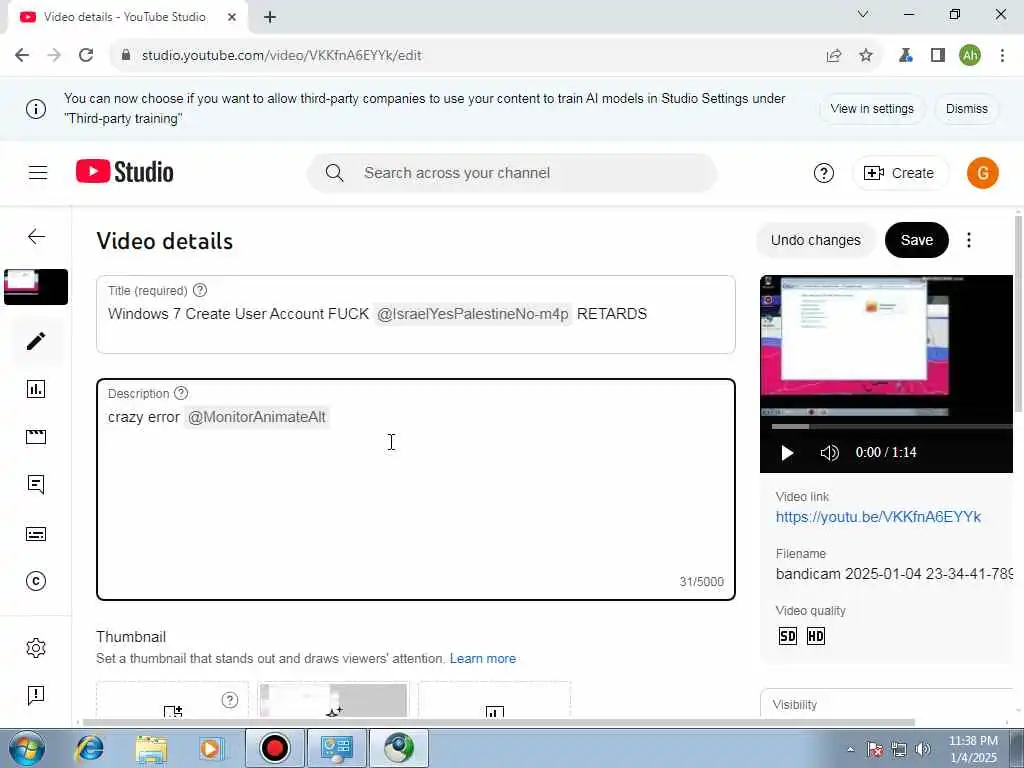Click the Title help question mark icon

(x=200, y=290)
